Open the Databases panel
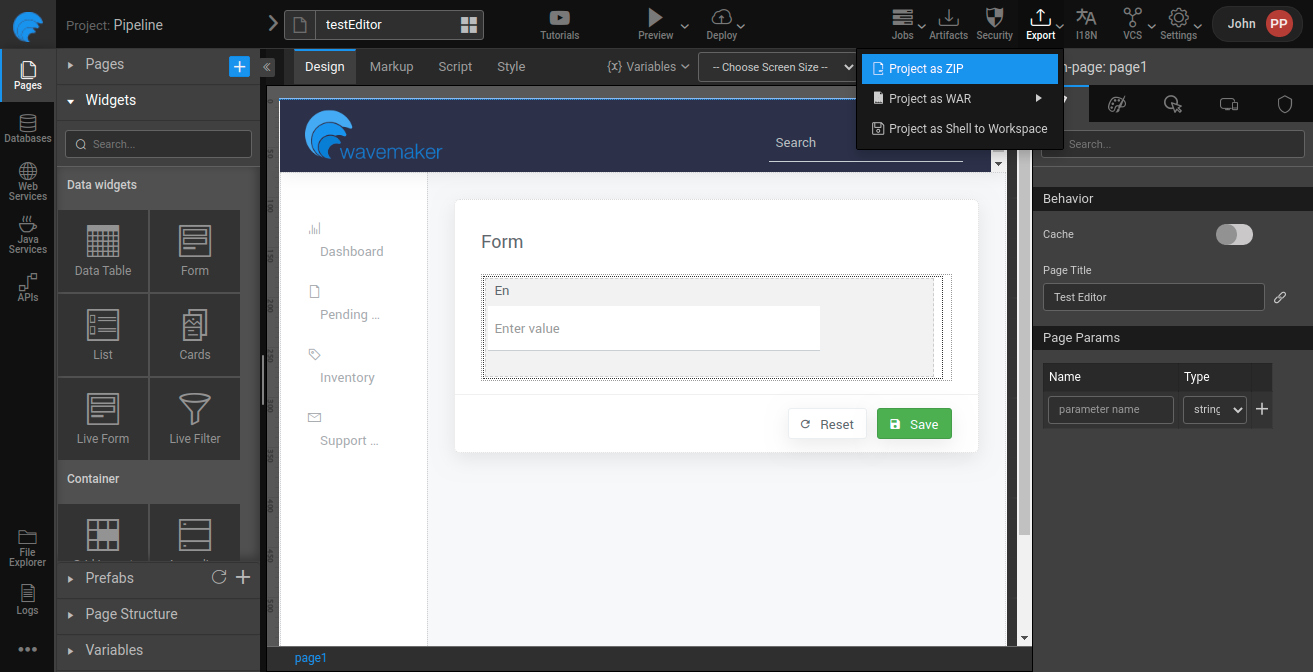The height and width of the screenshot is (672, 1313). coord(27,128)
